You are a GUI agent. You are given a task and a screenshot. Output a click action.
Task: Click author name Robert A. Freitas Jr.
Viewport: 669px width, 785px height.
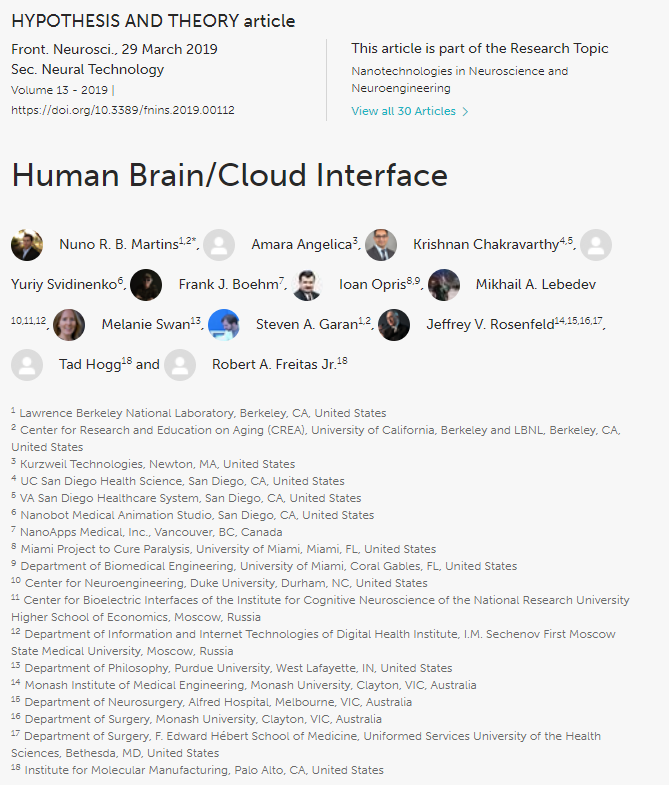tap(274, 364)
